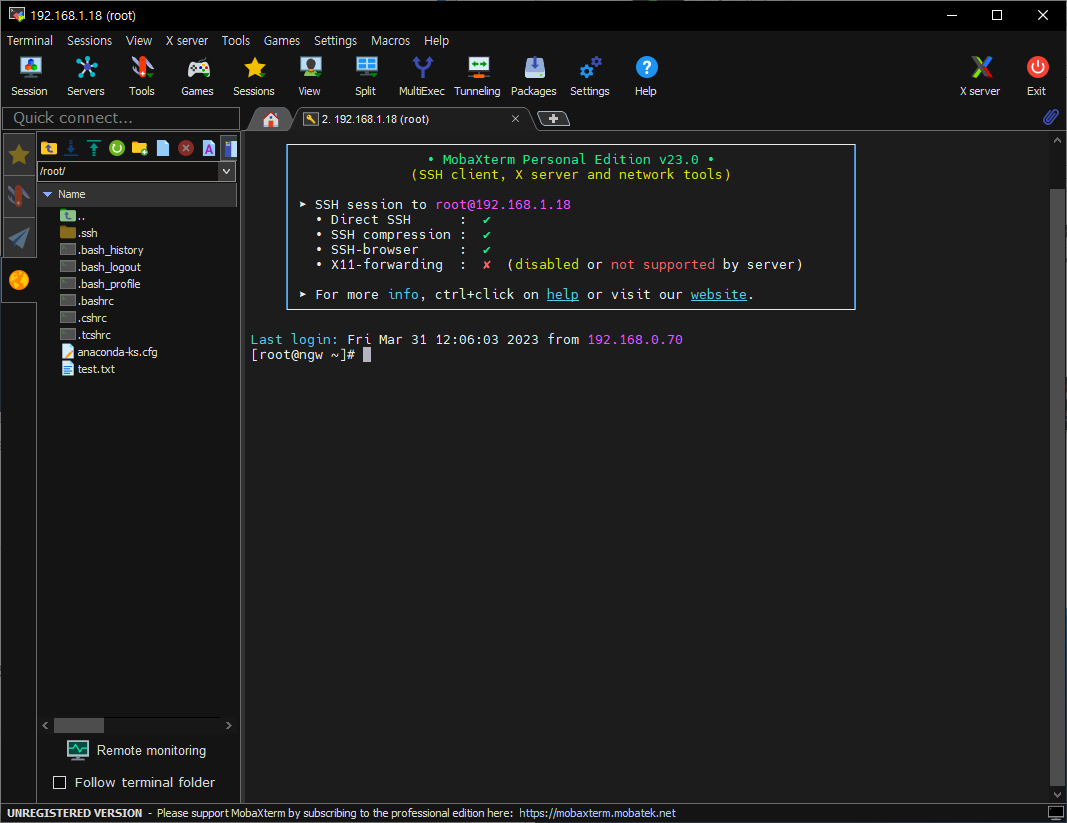Open the Tools sidebar tab

(x=19, y=196)
